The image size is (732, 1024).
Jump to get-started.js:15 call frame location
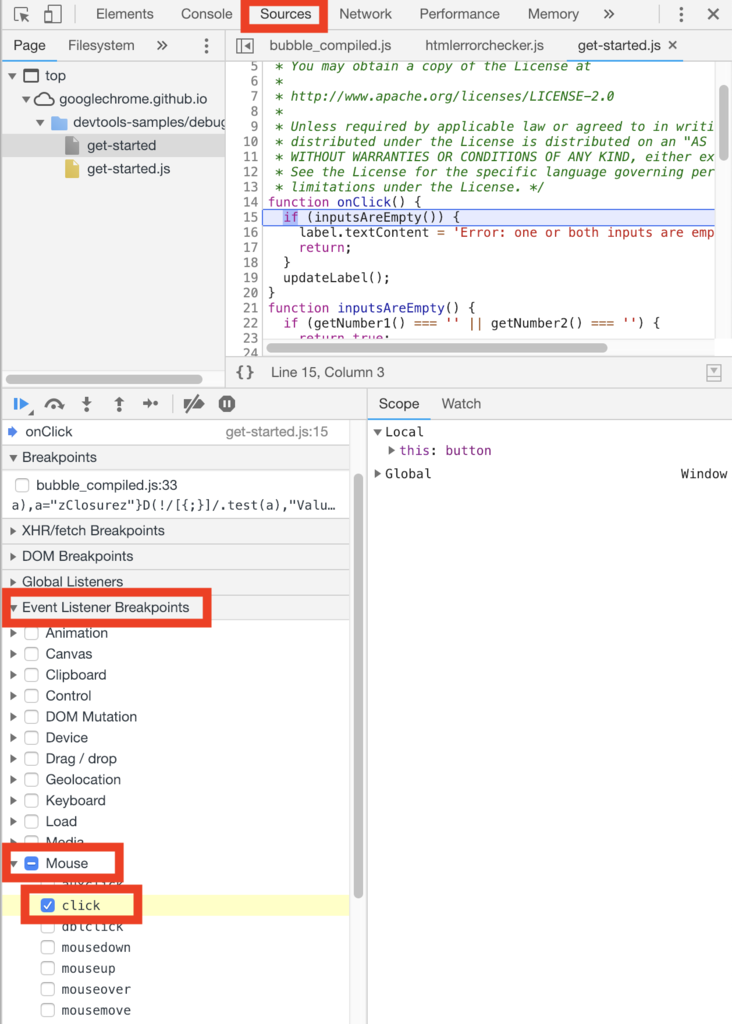click(x=277, y=432)
